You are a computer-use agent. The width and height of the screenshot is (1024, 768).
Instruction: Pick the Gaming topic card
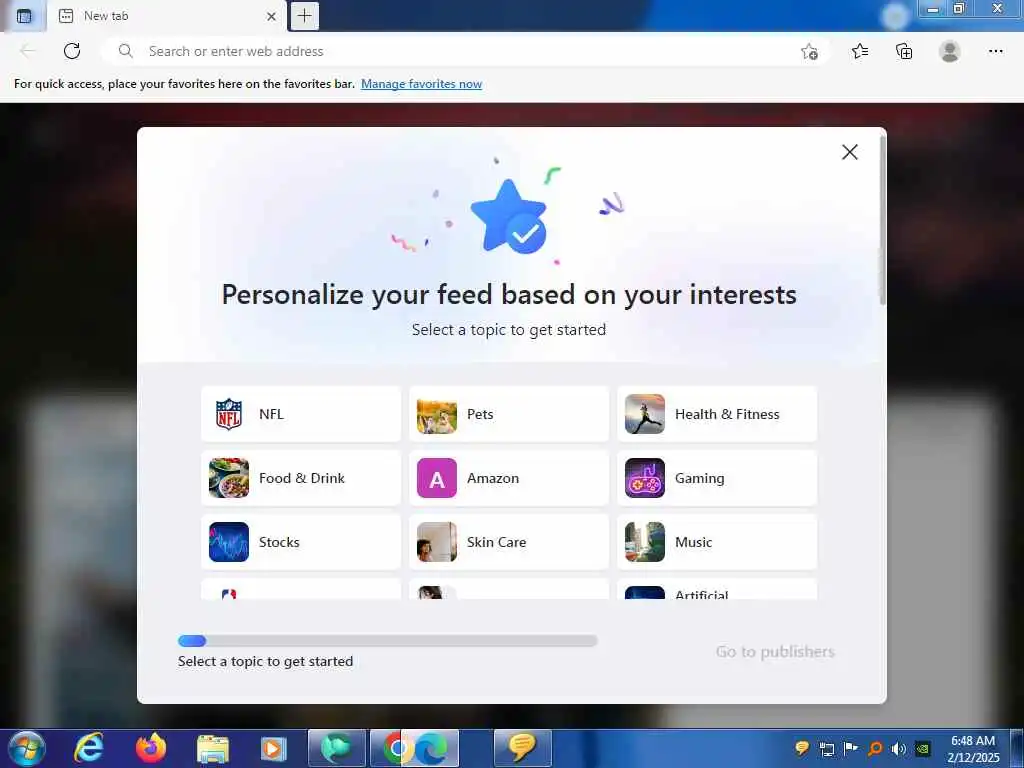717,478
